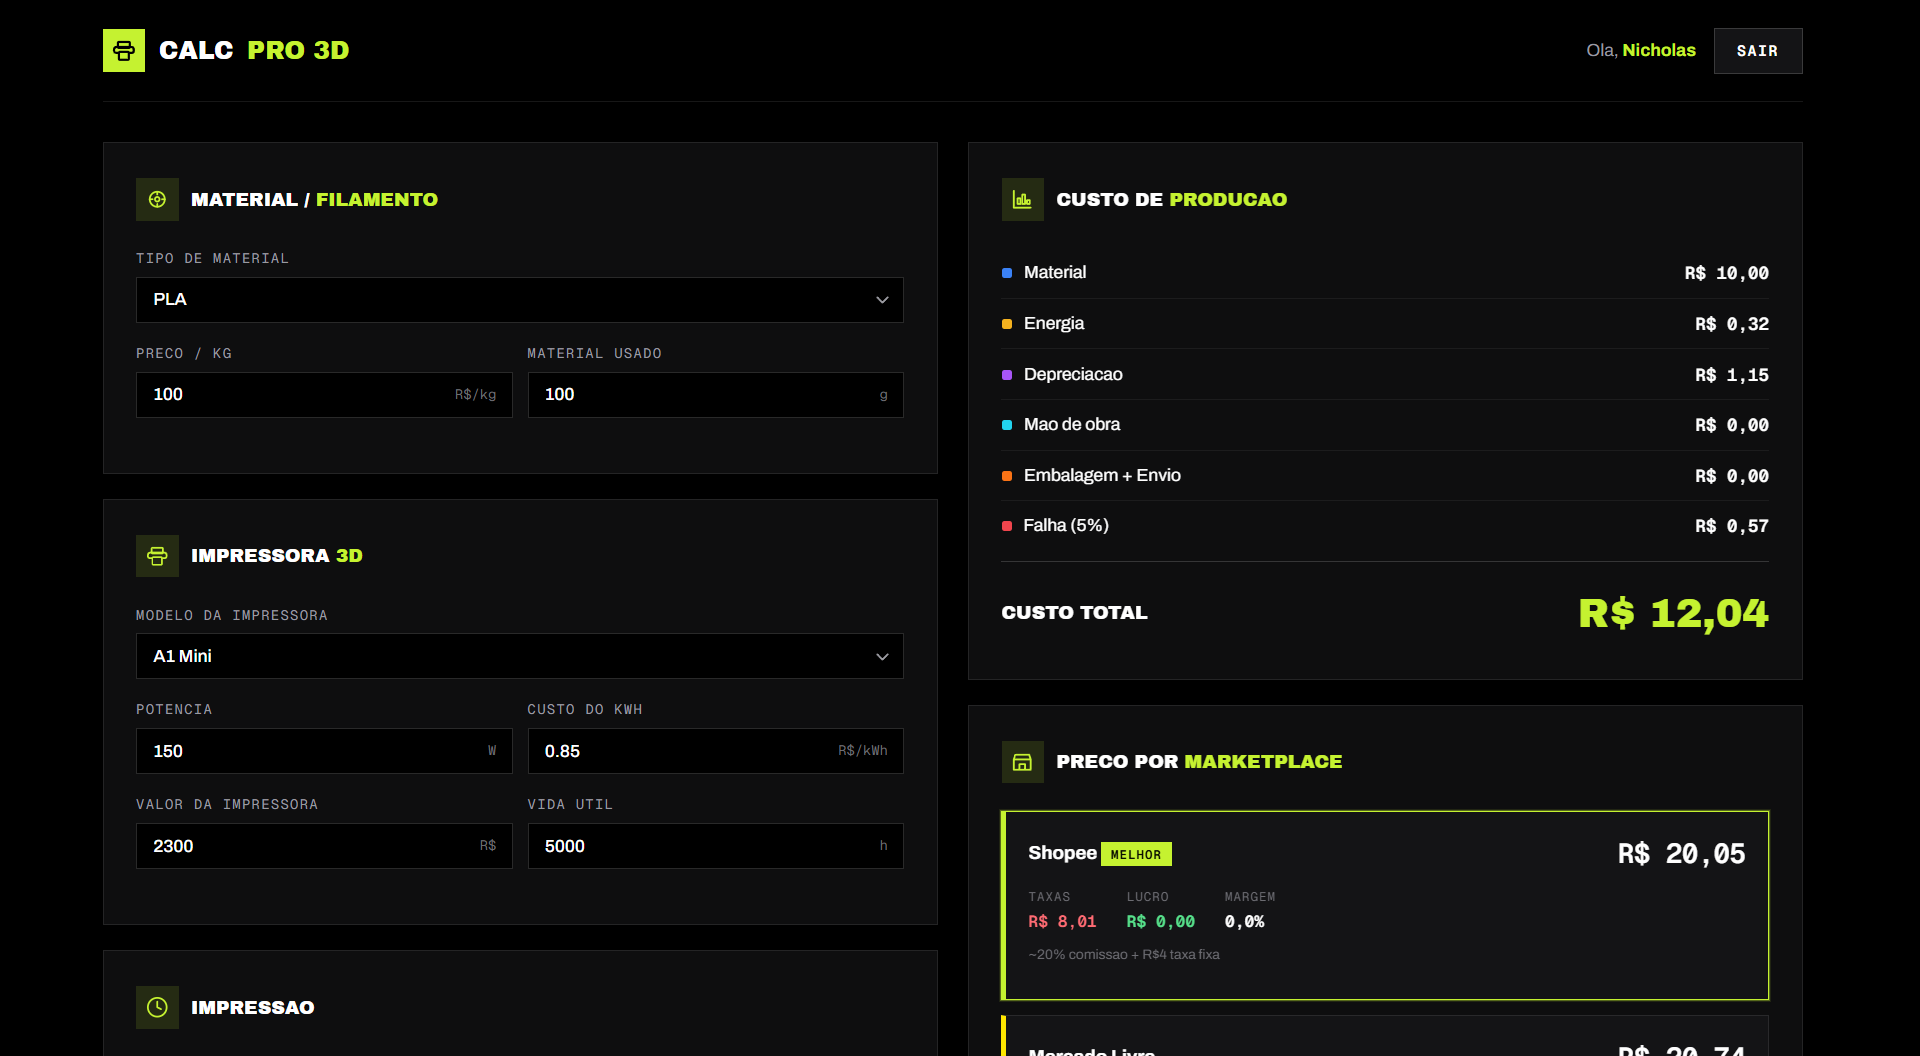Click the Energia row label

point(1054,324)
